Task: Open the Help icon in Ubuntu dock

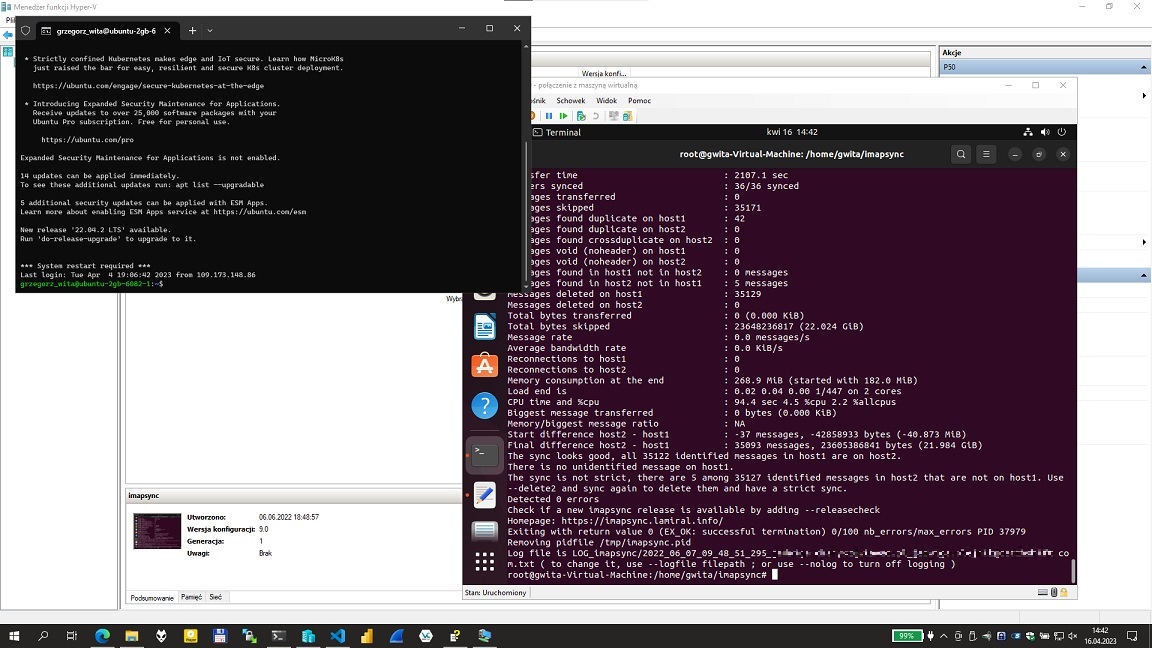Action: (485, 405)
